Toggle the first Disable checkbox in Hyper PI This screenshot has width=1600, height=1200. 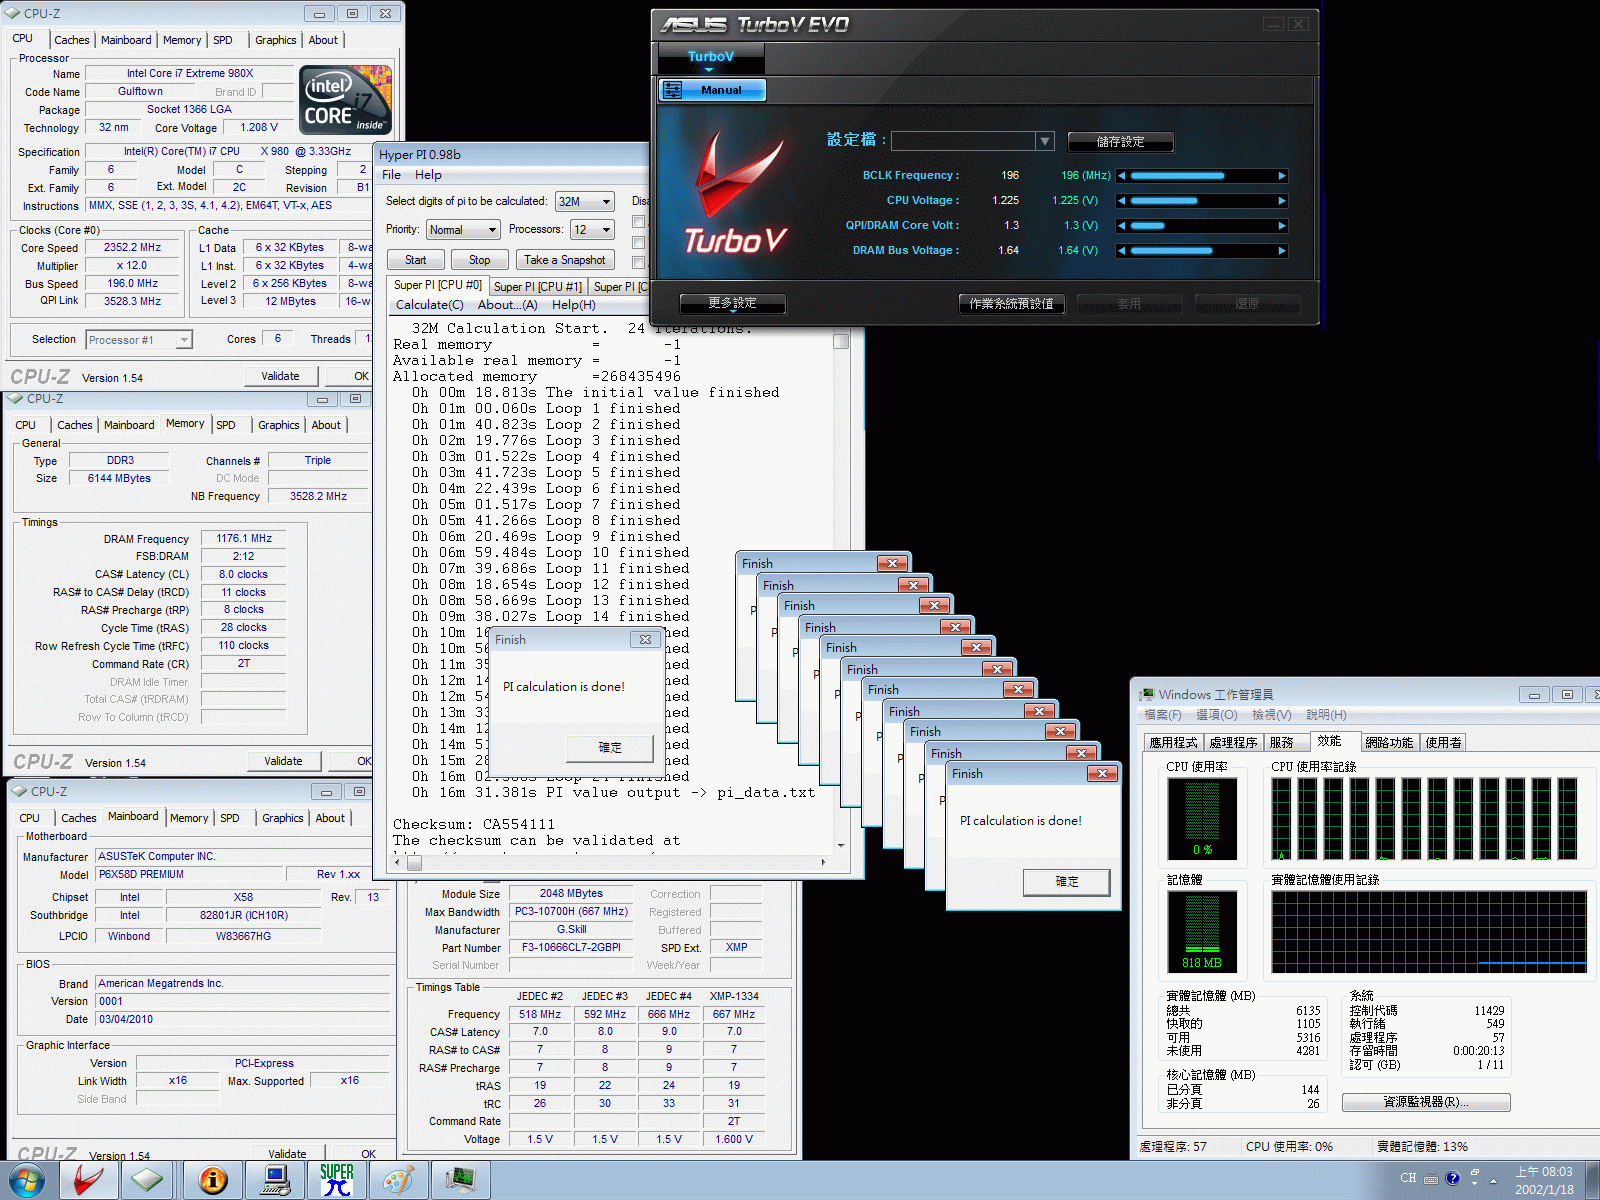pyautogui.click(x=639, y=222)
